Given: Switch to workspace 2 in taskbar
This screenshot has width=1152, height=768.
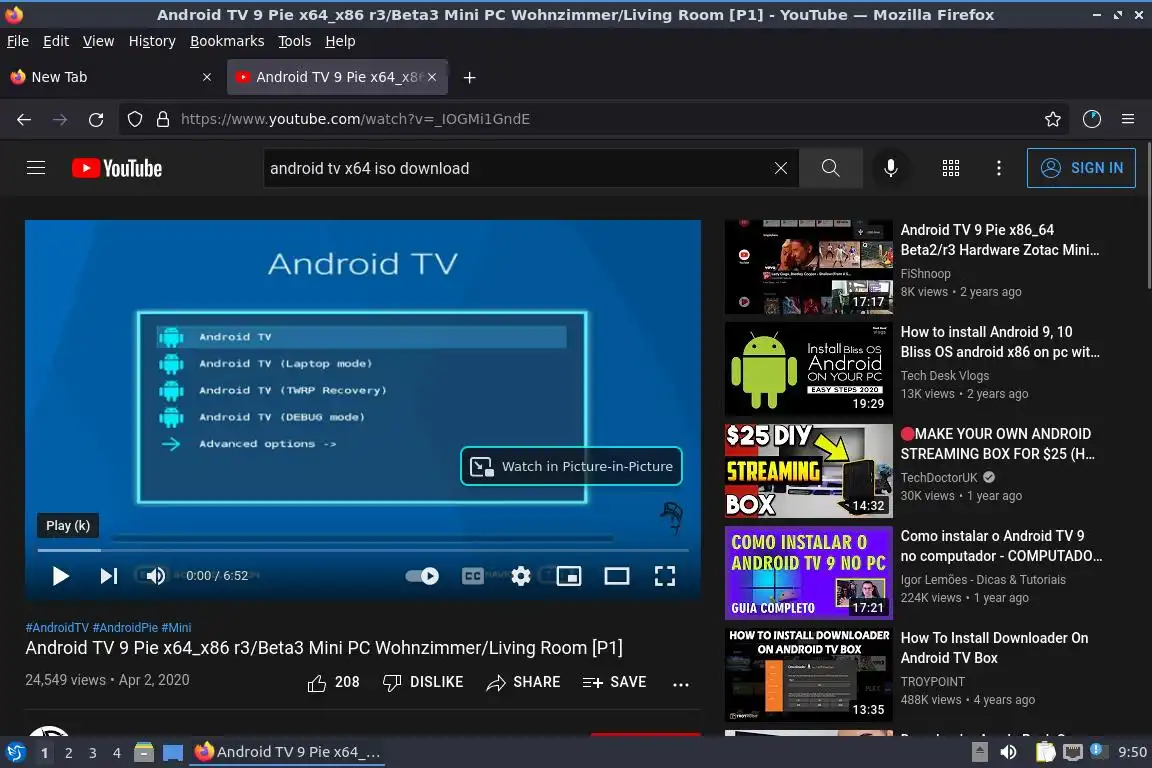Looking at the screenshot, I should pyautogui.click(x=68, y=753).
